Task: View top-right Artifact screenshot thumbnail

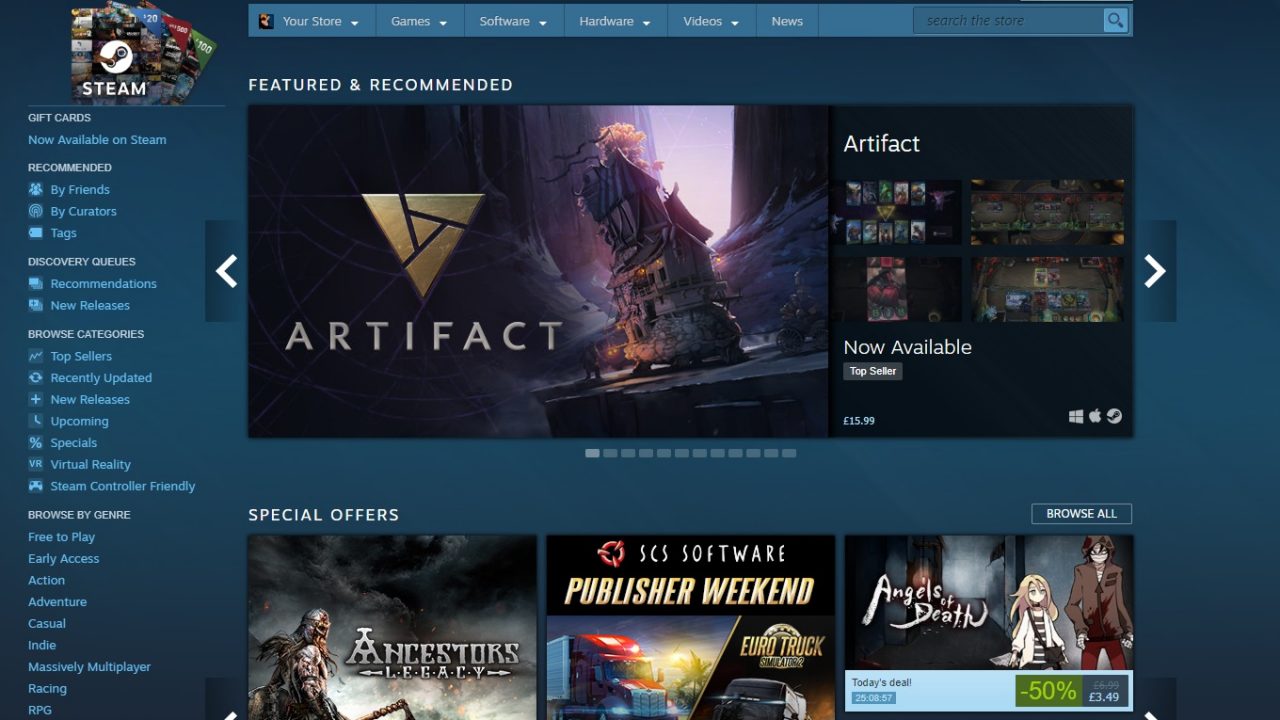Action: click(x=1048, y=212)
